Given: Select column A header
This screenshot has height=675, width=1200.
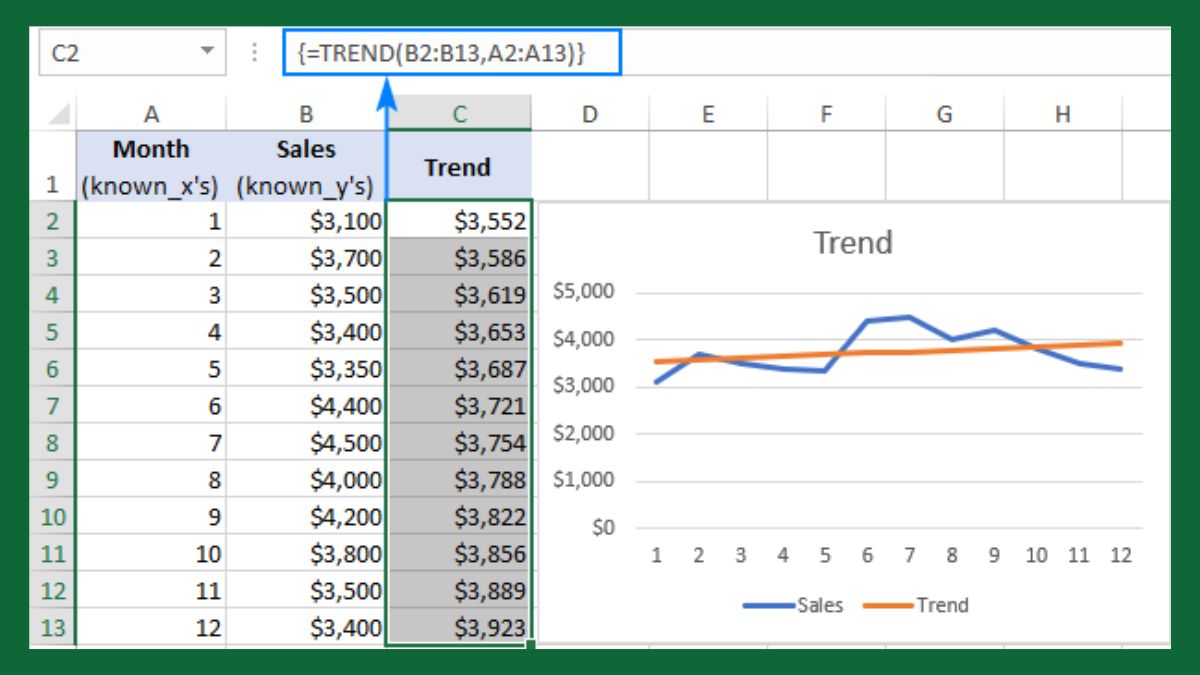Looking at the screenshot, I should [x=152, y=113].
